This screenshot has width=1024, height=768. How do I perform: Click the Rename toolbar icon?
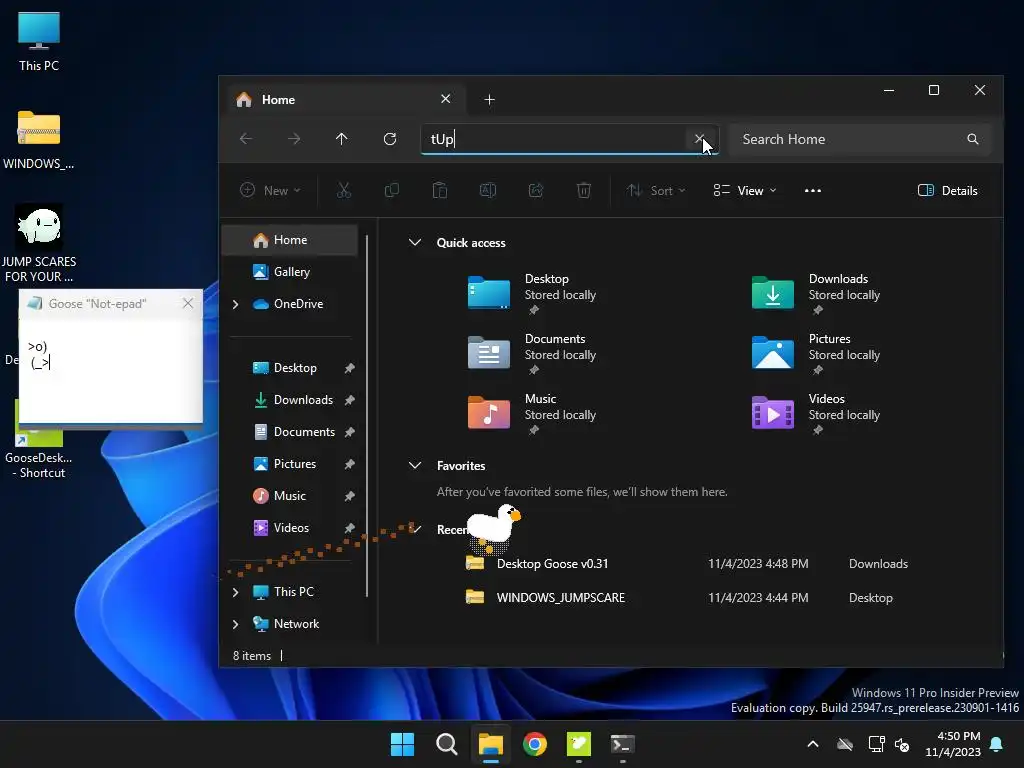488,191
